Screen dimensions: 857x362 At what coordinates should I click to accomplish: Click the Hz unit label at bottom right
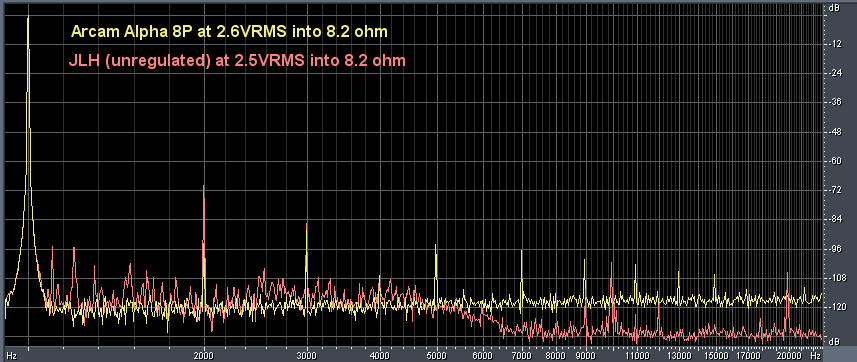[815, 355]
